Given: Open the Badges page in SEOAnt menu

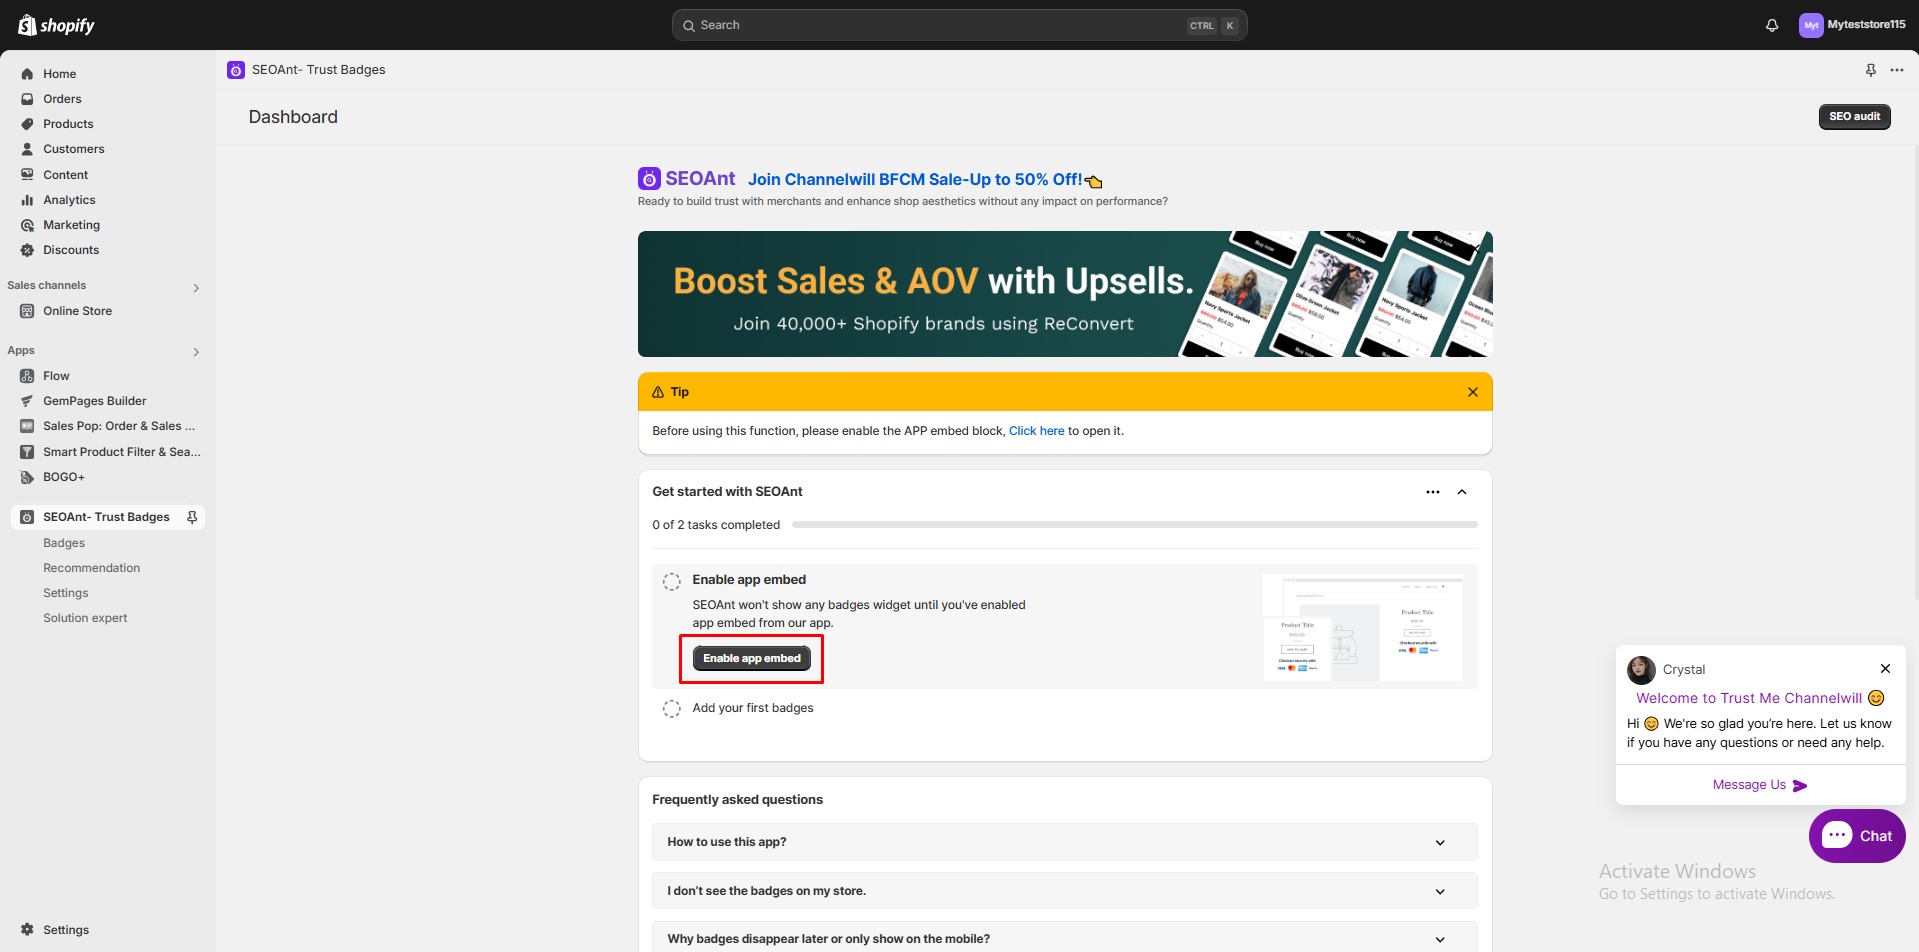Looking at the screenshot, I should (63, 542).
